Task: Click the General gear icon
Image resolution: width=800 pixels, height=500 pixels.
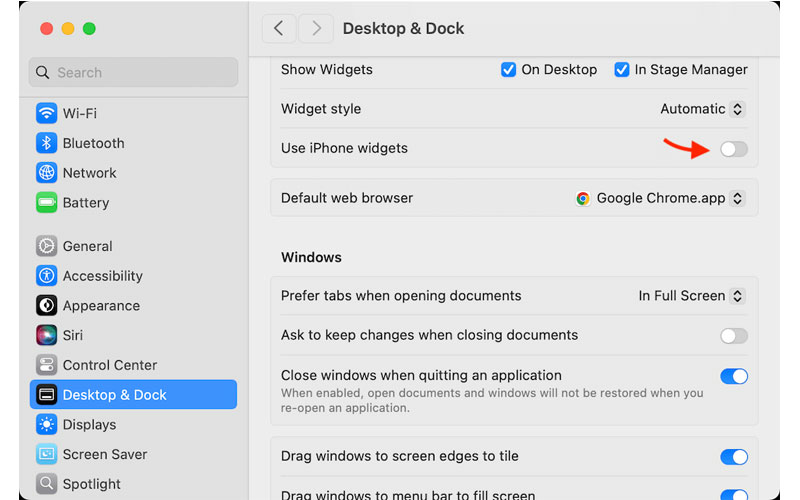Action: [46, 246]
